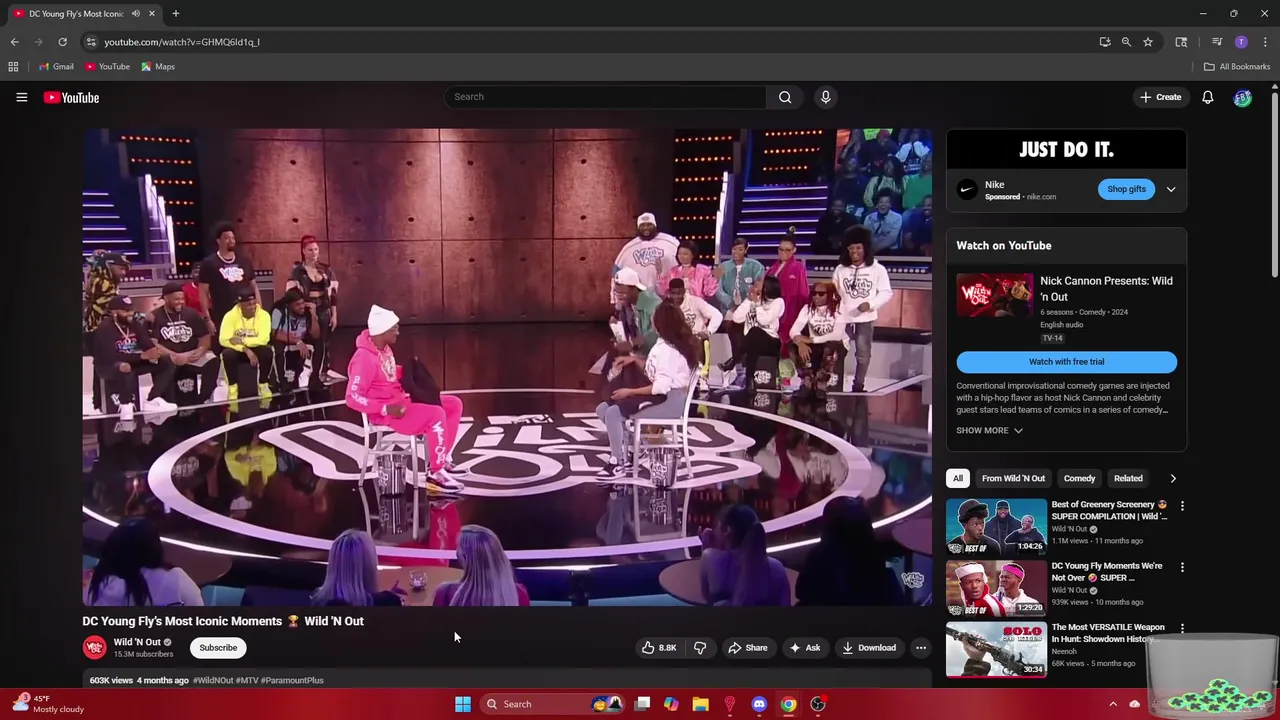Screen dimensions: 1280x720
Task: Open options for Most VERSATILE Weapon video
Action: tap(1182, 628)
